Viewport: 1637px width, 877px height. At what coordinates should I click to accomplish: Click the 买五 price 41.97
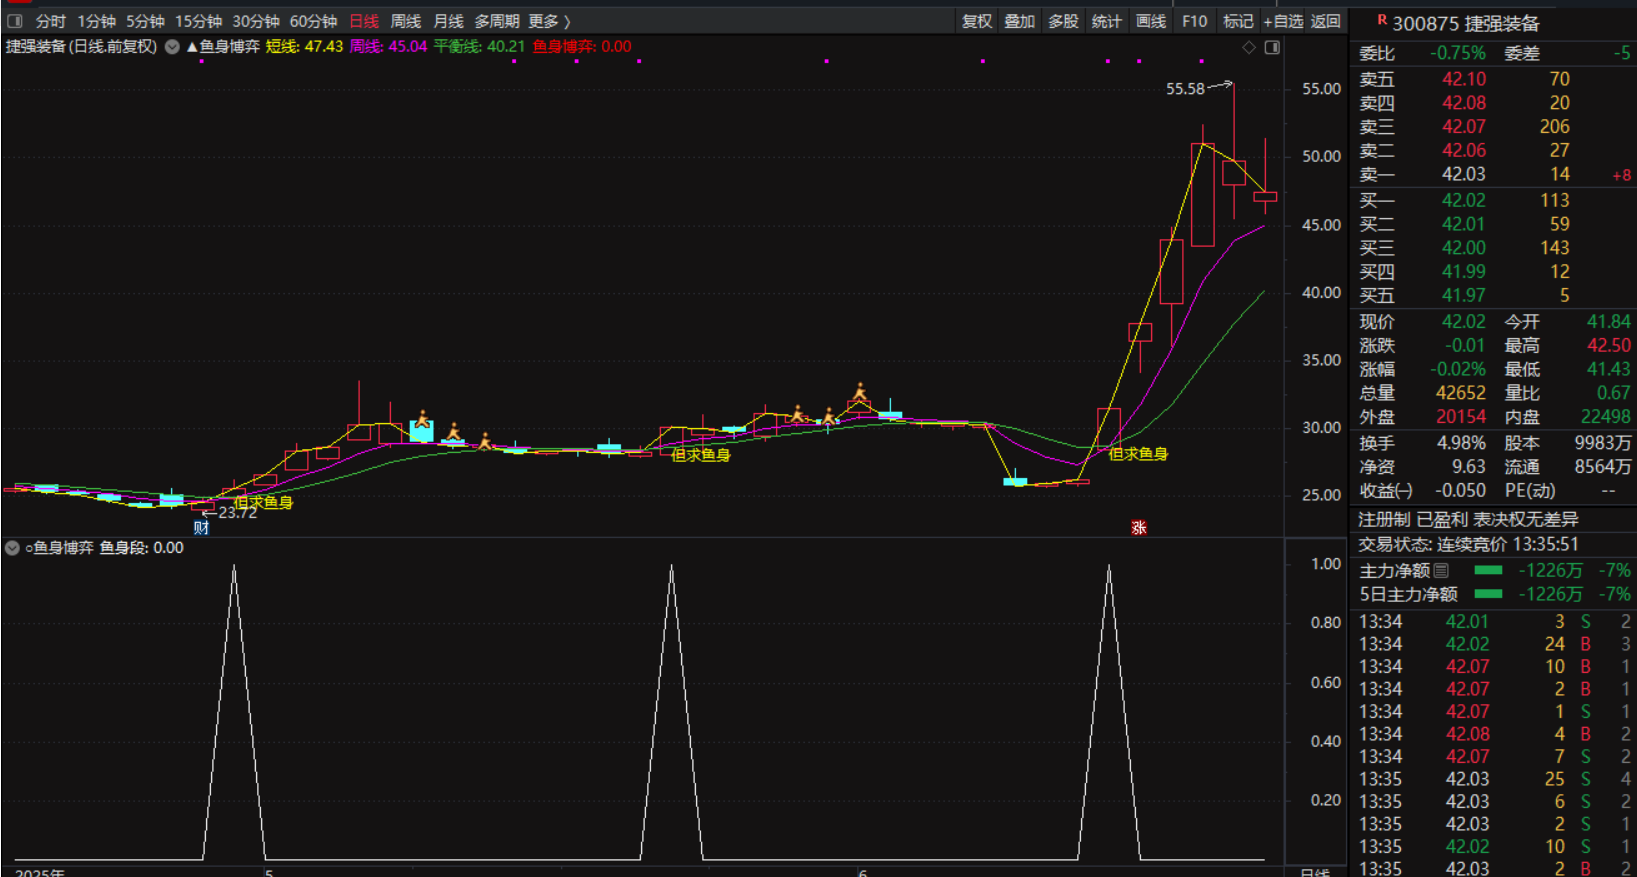point(1464,295)
